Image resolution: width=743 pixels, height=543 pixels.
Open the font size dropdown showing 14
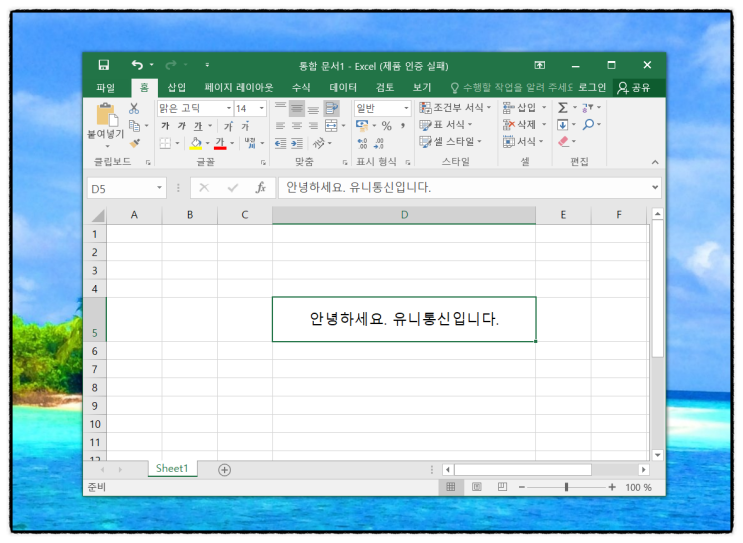(262, 109)
